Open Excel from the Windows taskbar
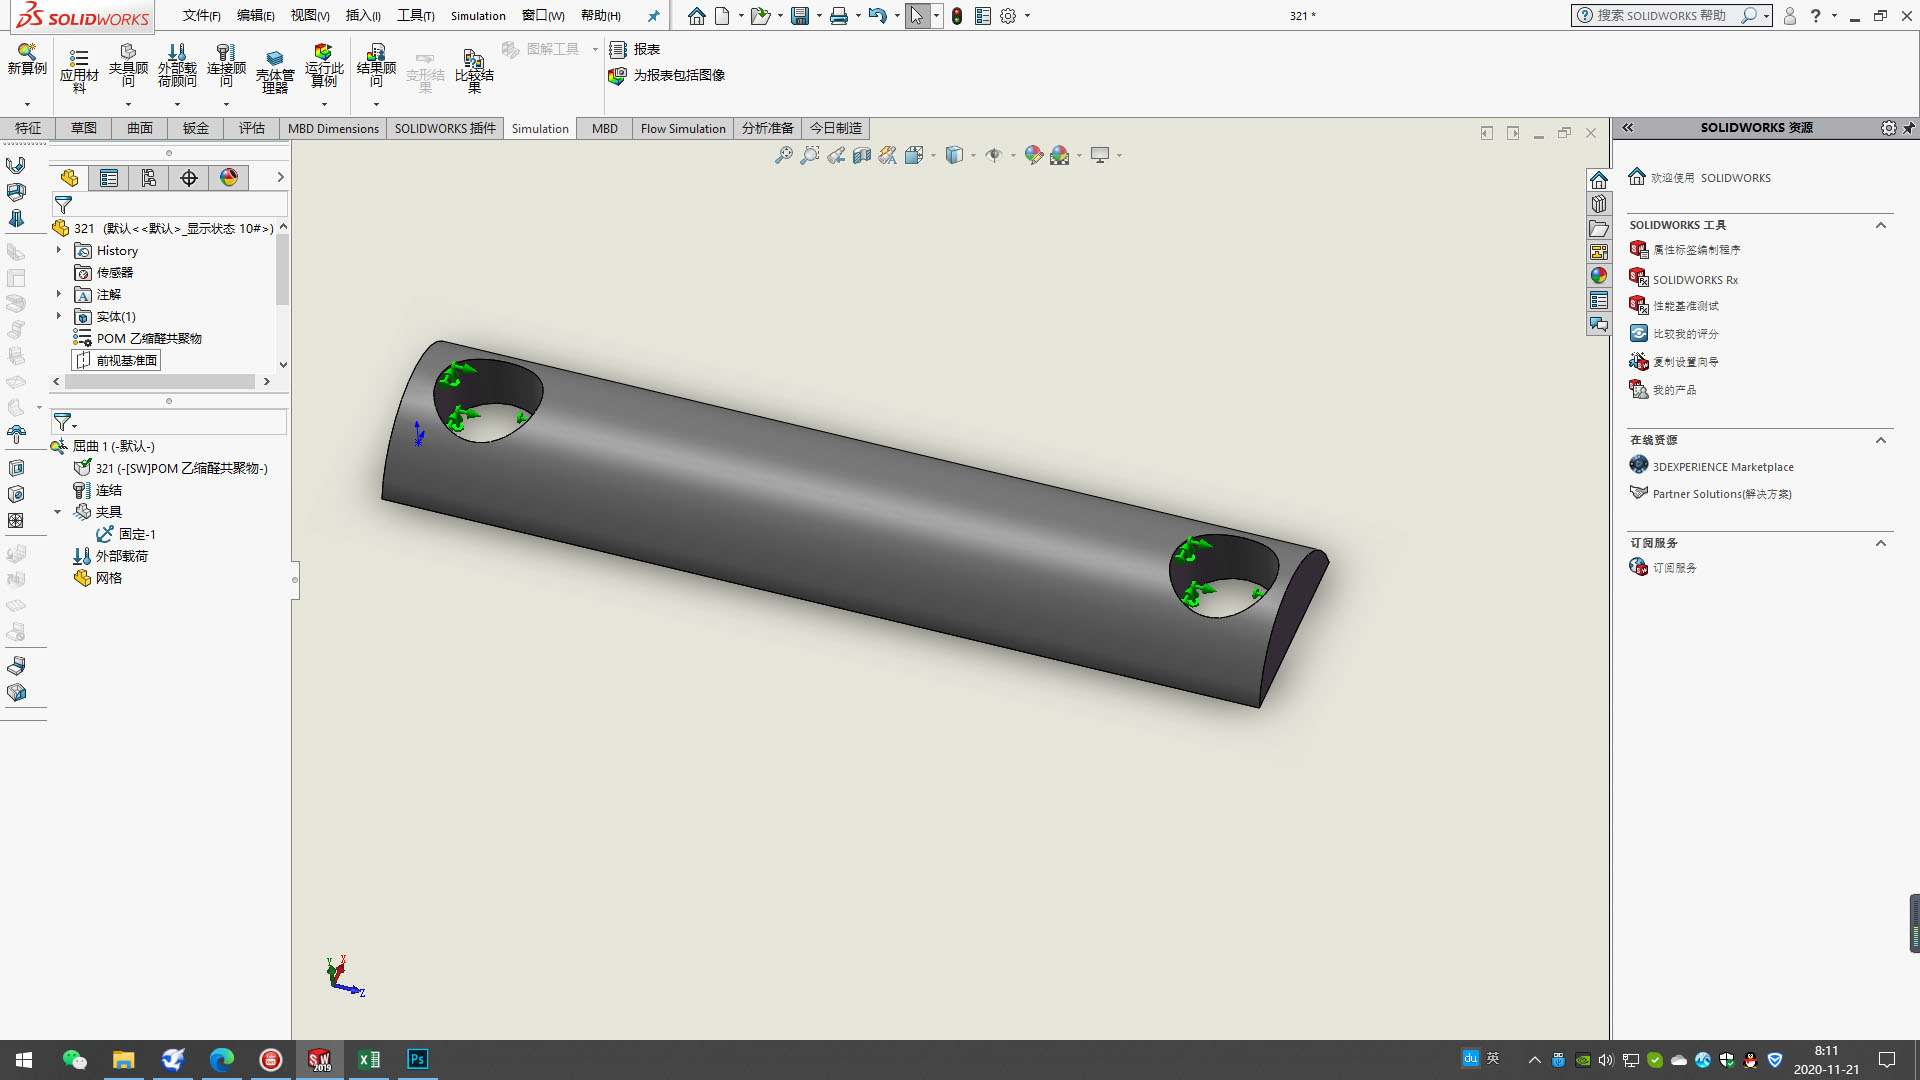This screenshot has width=1920, height=1080. tap(368, 1060)
